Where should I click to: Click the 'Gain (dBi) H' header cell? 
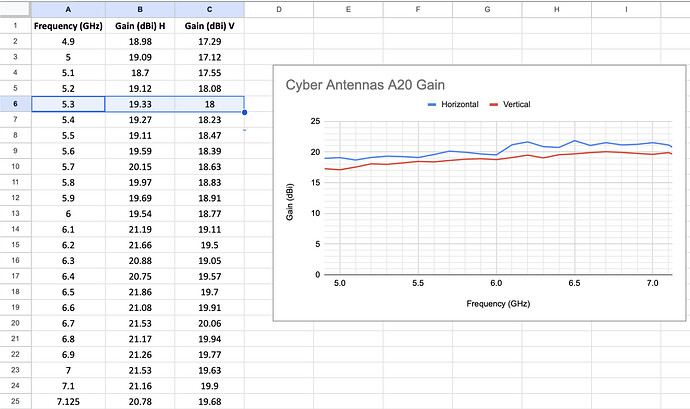pos(140,26)
